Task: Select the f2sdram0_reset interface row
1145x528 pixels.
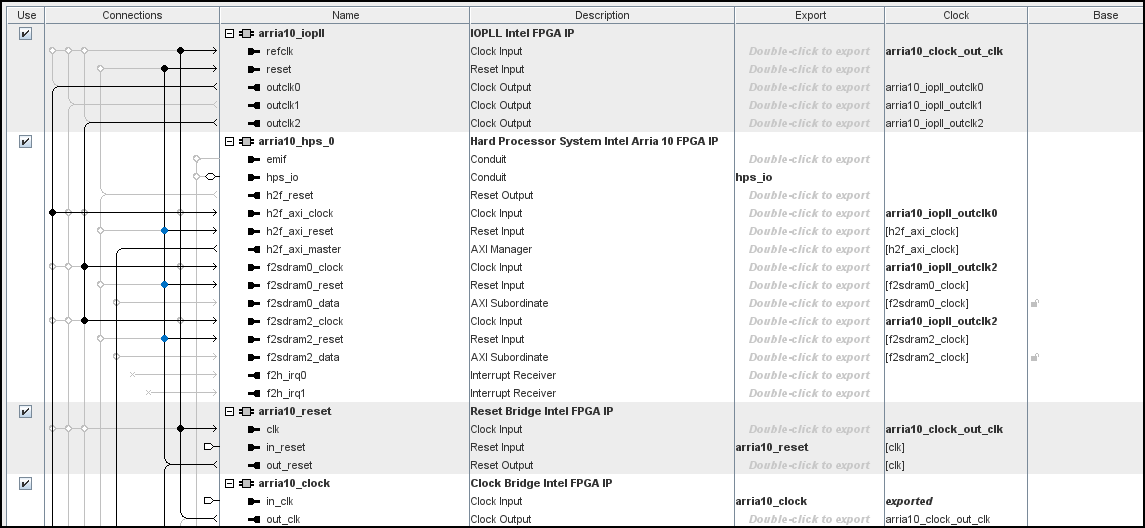Action: coord(305,286)
